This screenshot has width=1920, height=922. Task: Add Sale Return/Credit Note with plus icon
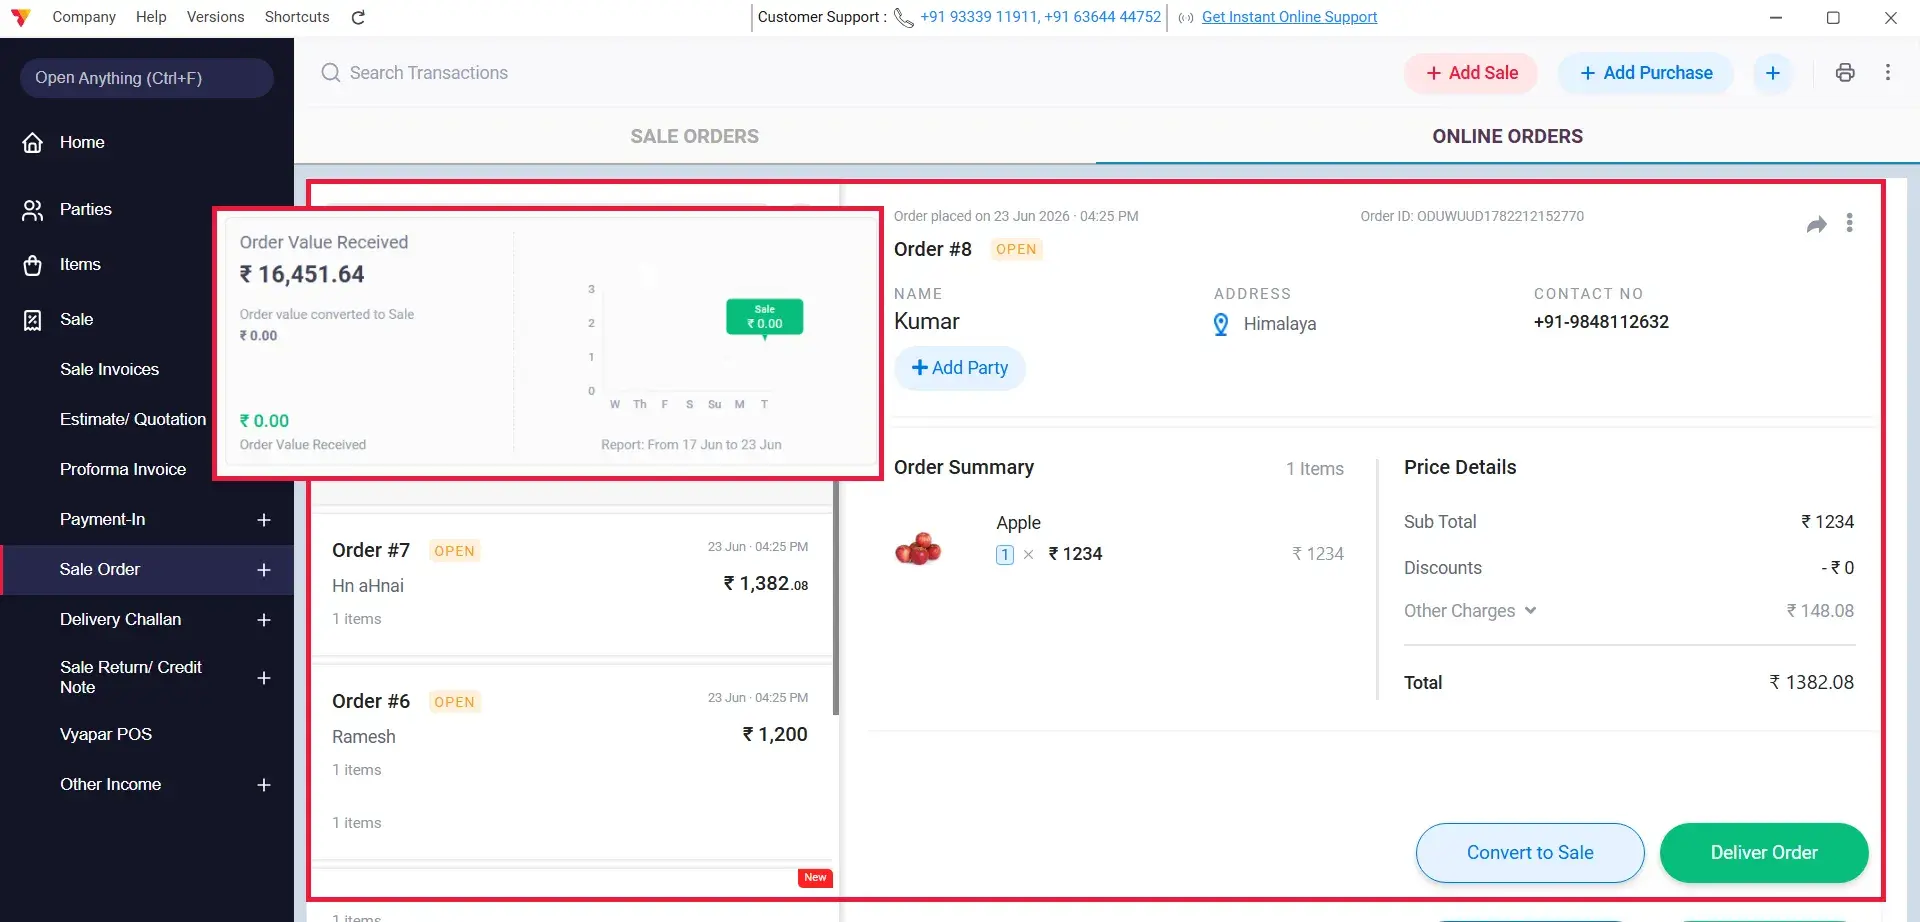pos(264,678)
